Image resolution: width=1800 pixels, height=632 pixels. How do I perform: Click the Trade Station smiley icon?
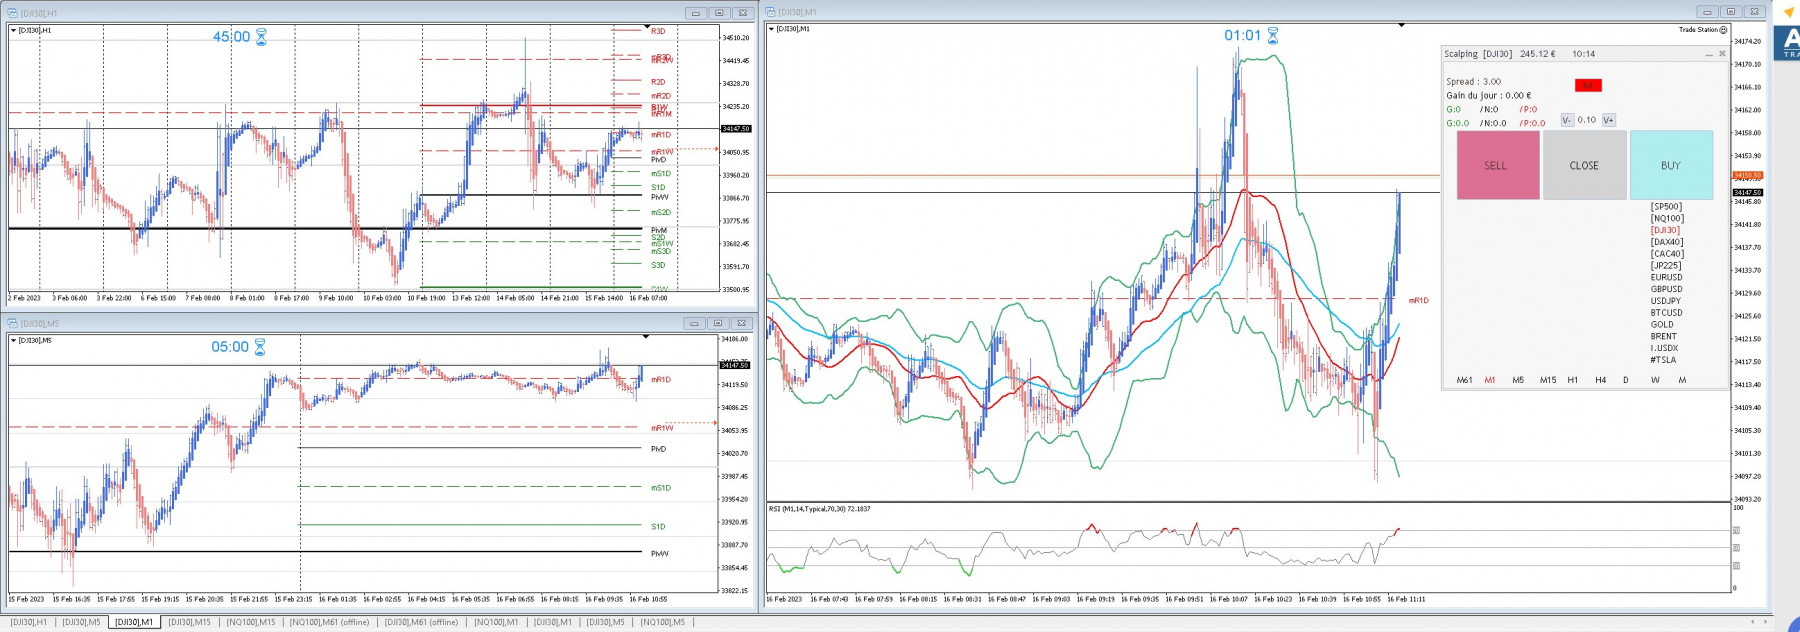coord(1723,30)
